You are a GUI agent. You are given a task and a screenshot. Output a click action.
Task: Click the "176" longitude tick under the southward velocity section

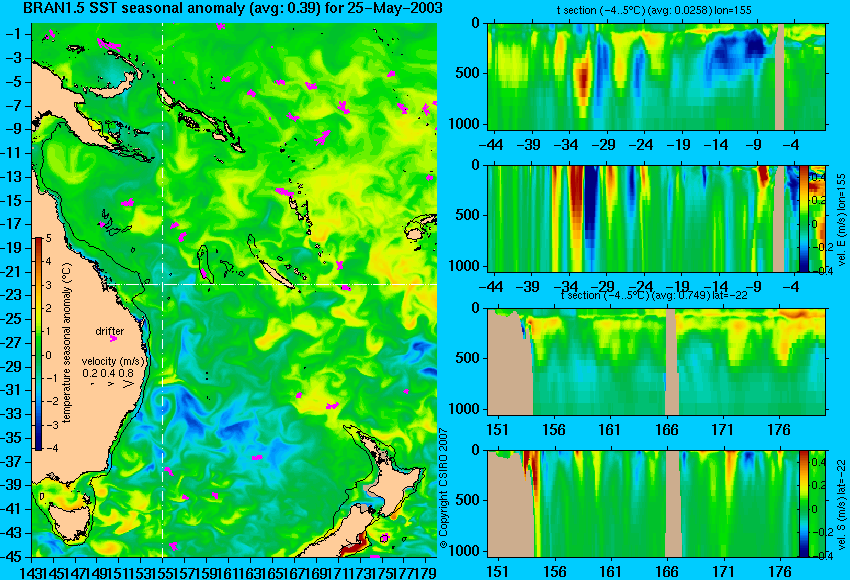coord(780,571)
